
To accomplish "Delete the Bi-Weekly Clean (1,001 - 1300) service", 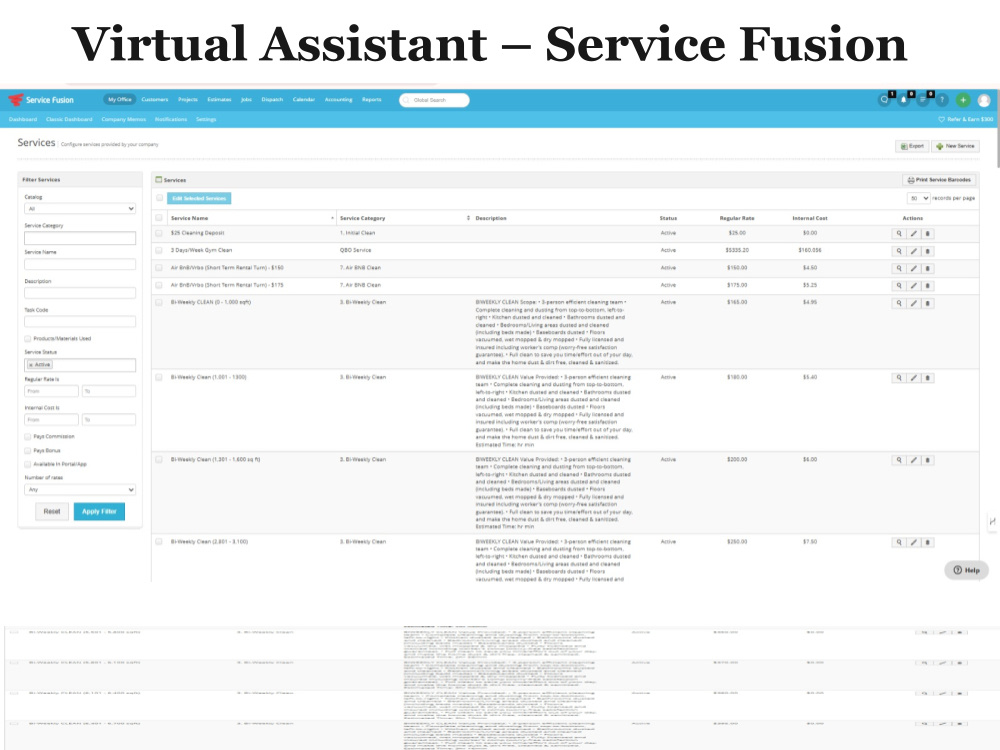I will 927,378.
